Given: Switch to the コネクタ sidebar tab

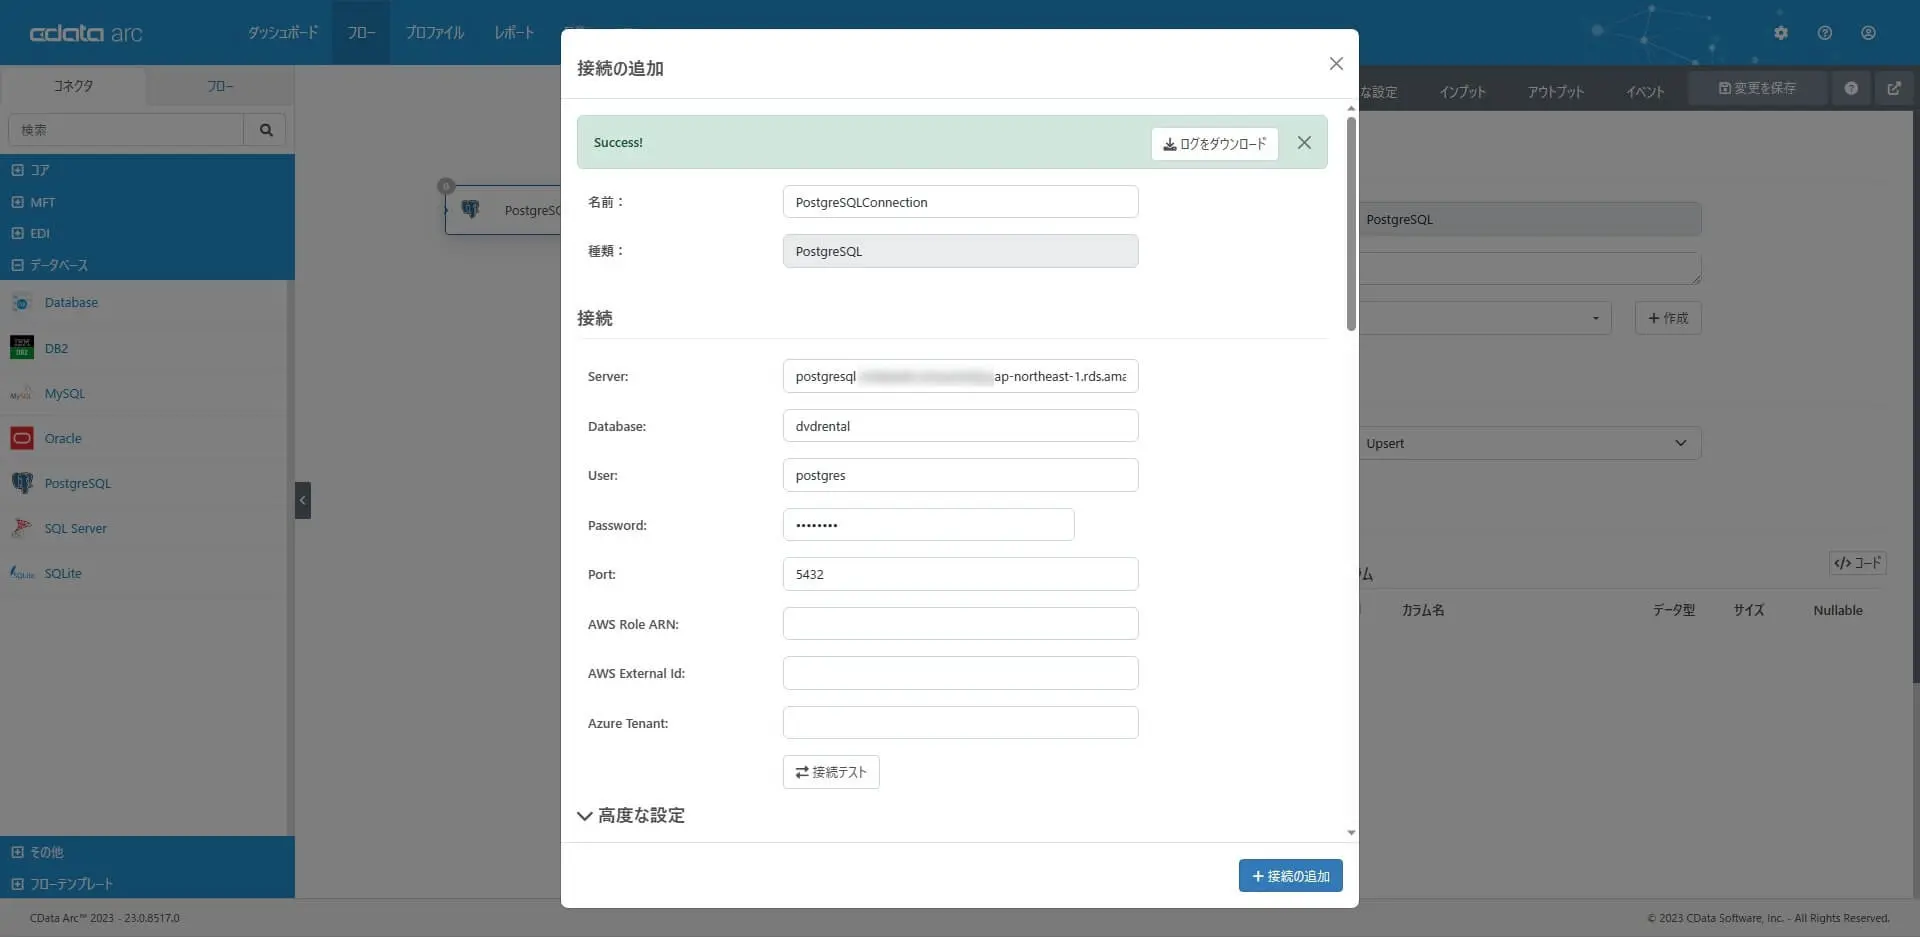Looking at the screenshot, I should [x=73, y=86].
